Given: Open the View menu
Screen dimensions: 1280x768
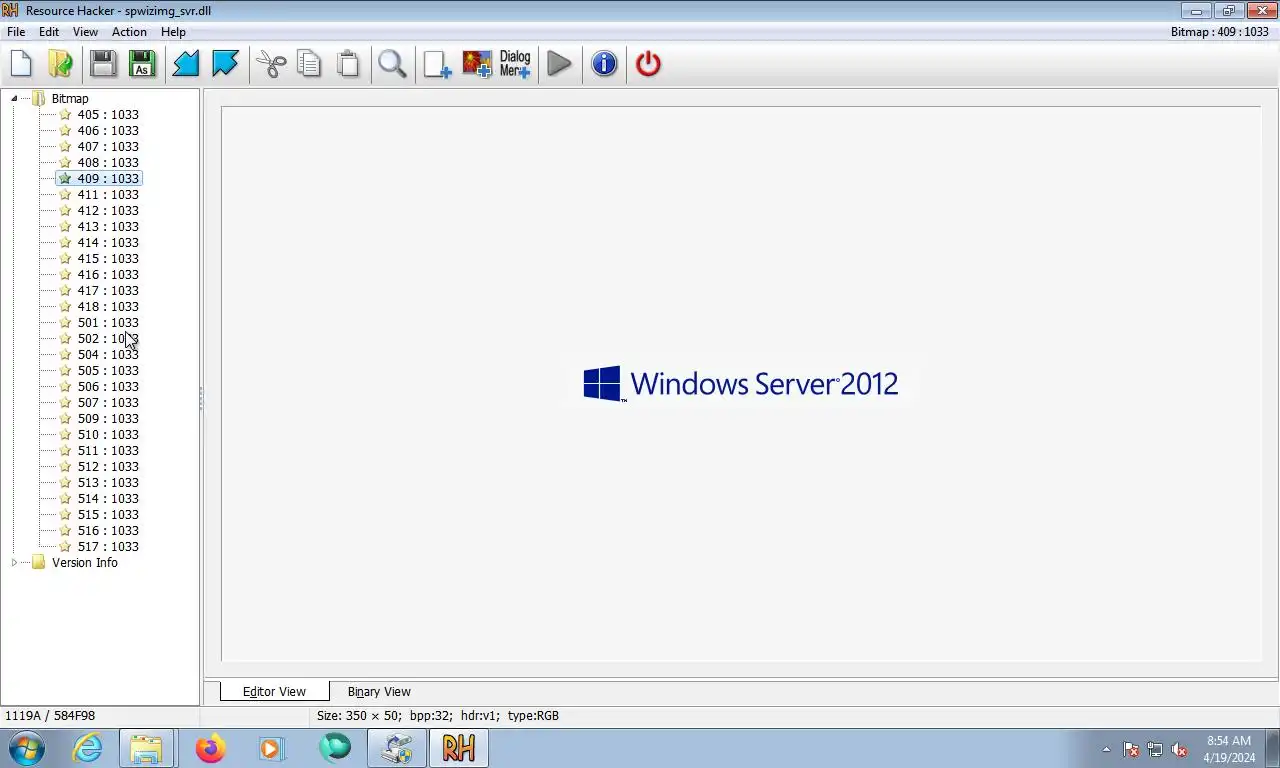Looking at the screenshot, I should click(x=85, y=32).
